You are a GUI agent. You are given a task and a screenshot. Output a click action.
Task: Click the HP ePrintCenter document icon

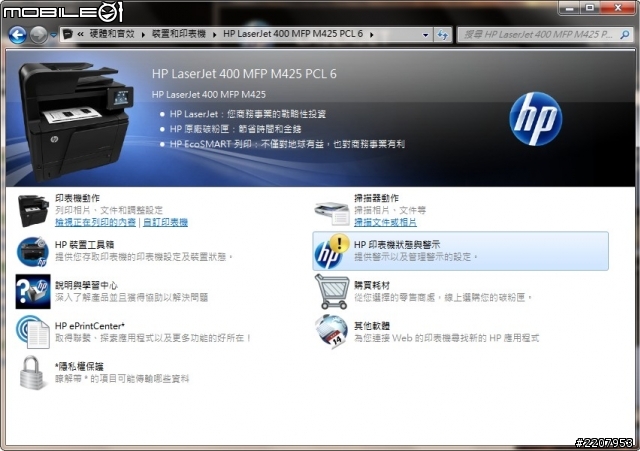33,332
